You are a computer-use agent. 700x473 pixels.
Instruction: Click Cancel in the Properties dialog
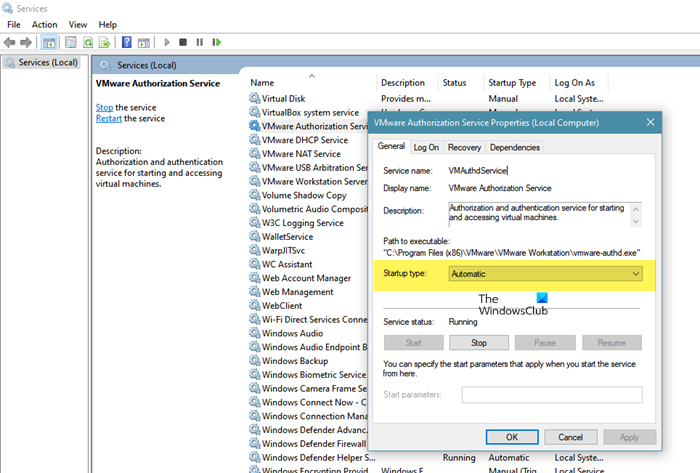(x=571, y=437)
